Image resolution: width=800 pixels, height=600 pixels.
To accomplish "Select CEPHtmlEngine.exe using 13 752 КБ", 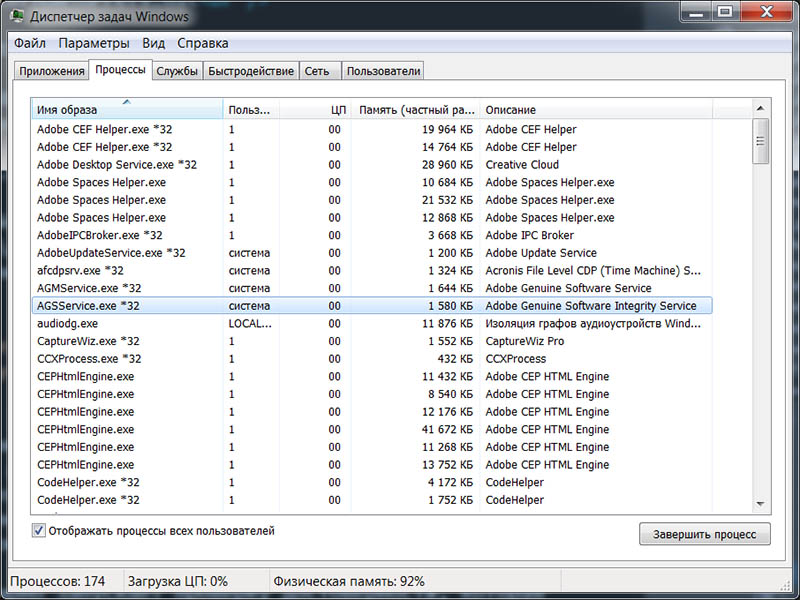I will click(x=371, y=465).
